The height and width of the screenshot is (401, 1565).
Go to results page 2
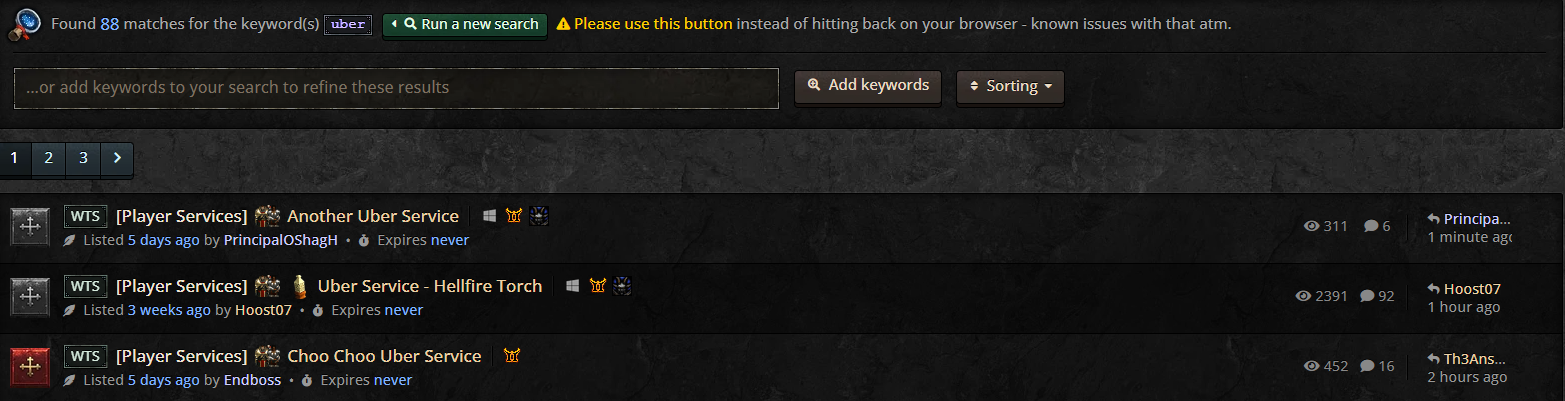pos(48,158)
